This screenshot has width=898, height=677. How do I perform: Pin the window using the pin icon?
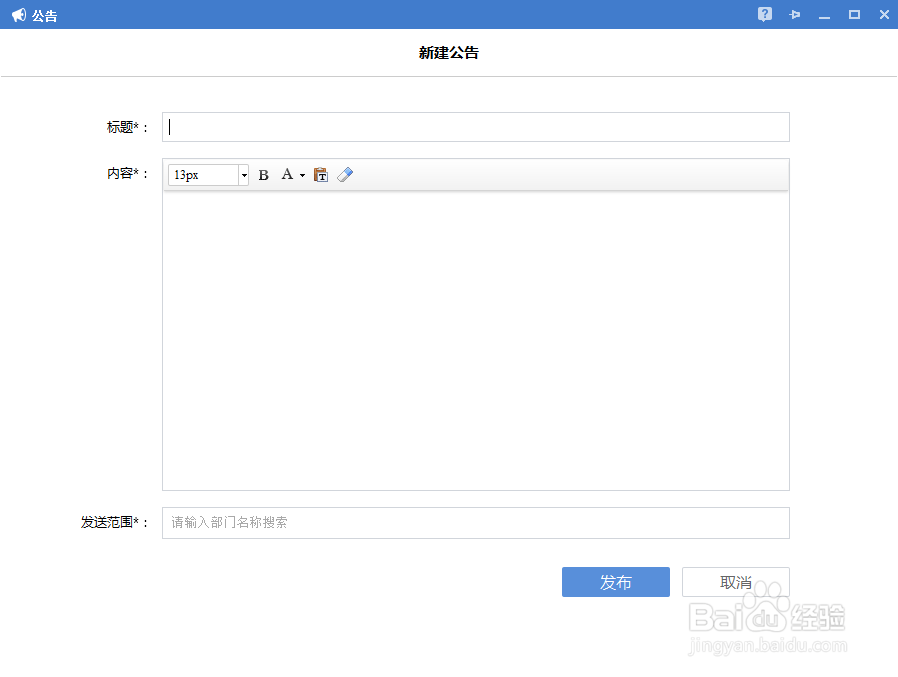[x=794, y=14]
